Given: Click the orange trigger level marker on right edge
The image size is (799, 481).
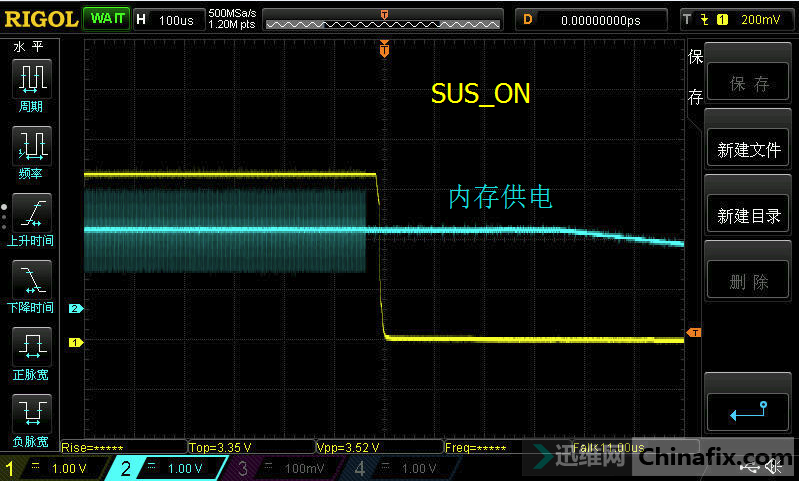Looking at the screenshot, I should 693,332.
